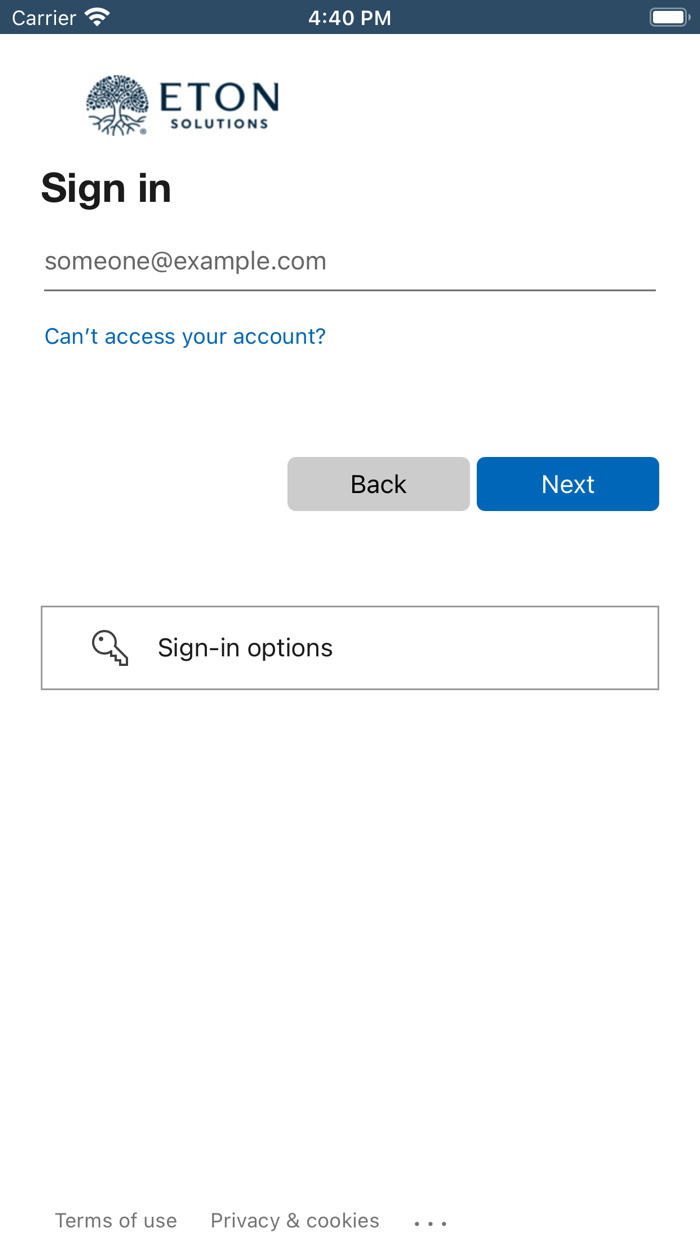Click the ETON wordmark in the header
Viewport: 700px width, 1244px height.
[x=219, y=97]
